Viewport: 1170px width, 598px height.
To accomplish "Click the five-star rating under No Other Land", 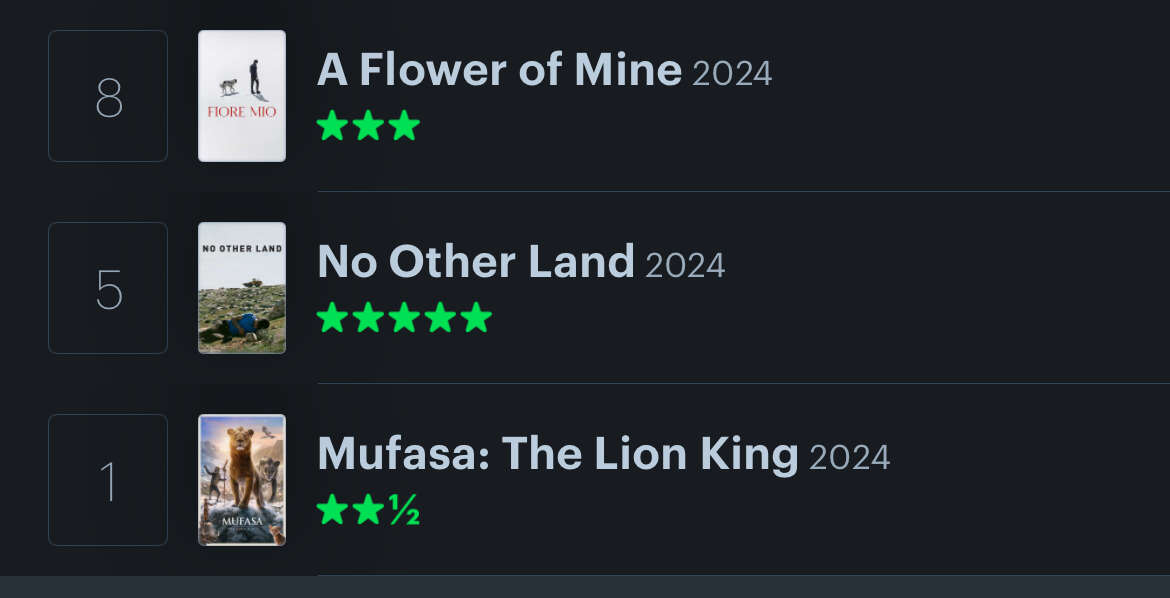I will click(x=404, y=317).
